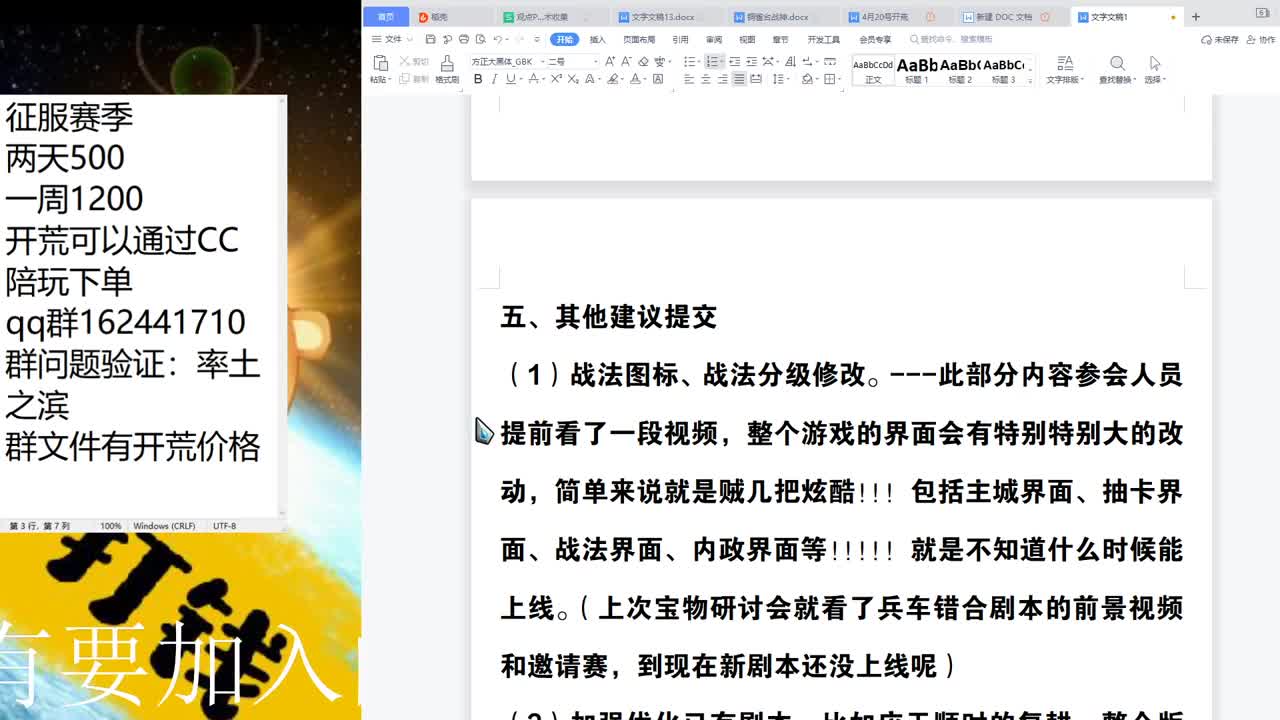1280x720 pixels.
Task: Switch to the 页面布局 ribbon tab
Action: click(x=639, y=39)
